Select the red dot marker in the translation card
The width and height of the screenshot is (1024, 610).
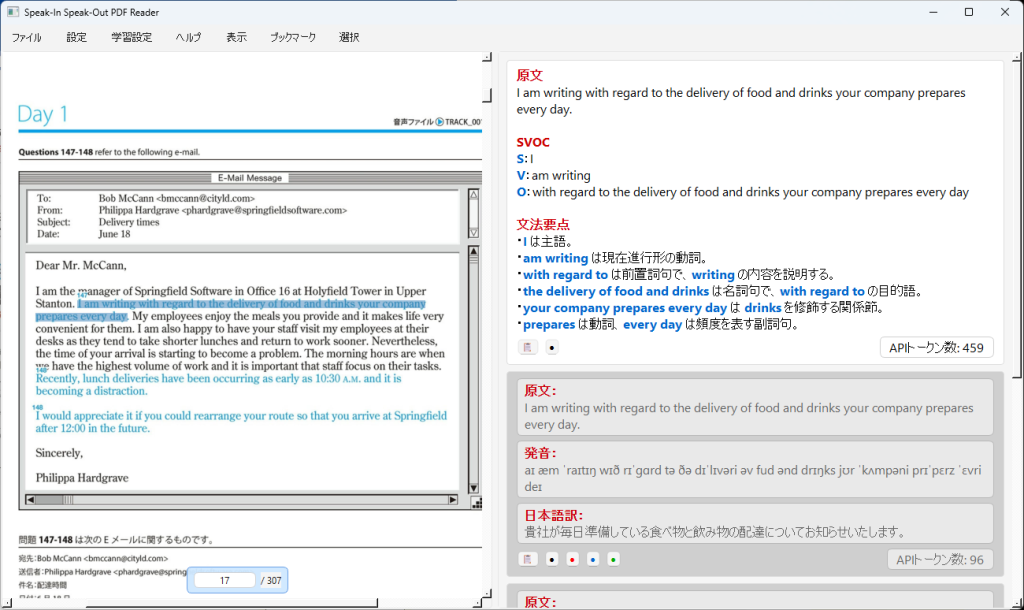(x=572, y=559)
